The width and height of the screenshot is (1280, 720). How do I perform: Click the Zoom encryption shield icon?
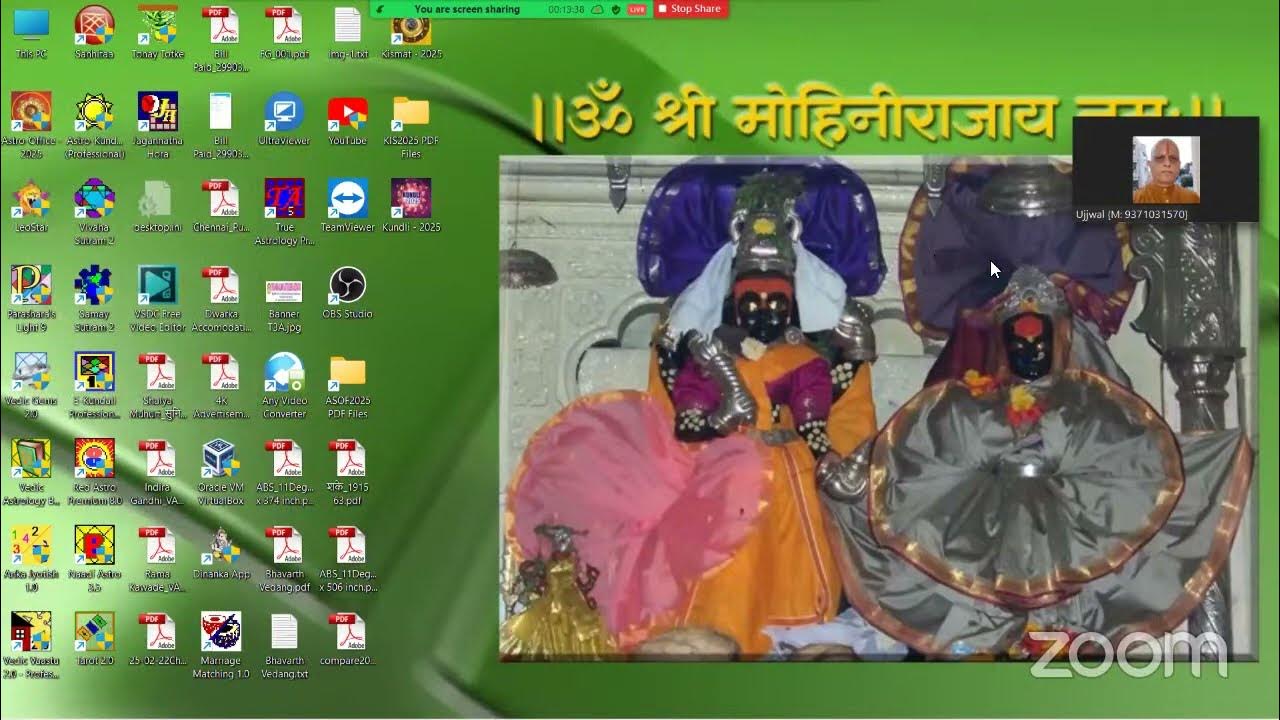(615, 9)
